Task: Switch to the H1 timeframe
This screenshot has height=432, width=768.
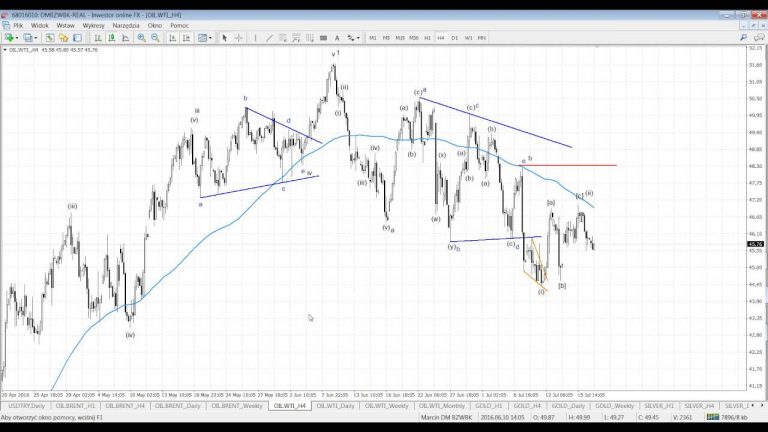Action: pos(428,38)
